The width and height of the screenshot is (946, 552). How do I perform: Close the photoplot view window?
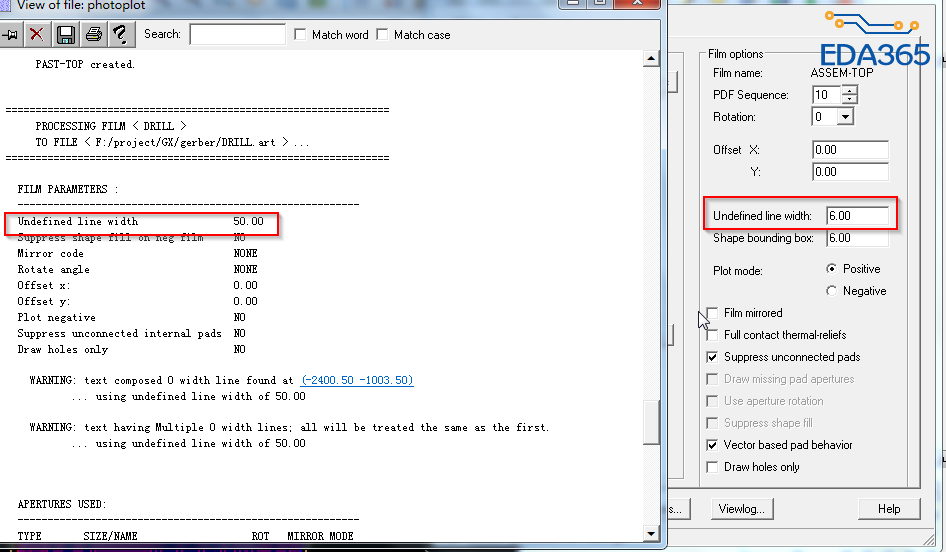click(x=637, y=3)
